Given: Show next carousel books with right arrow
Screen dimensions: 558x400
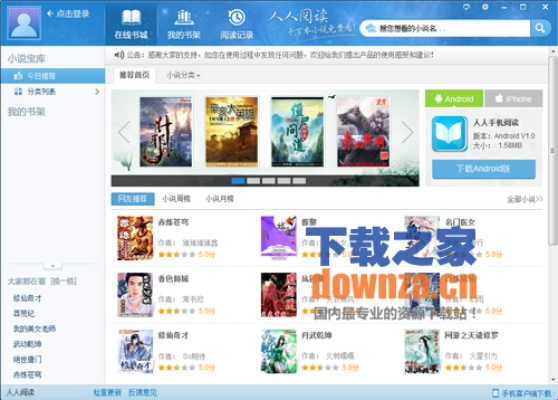Looking at the screenshot, I should coord(407,132).
